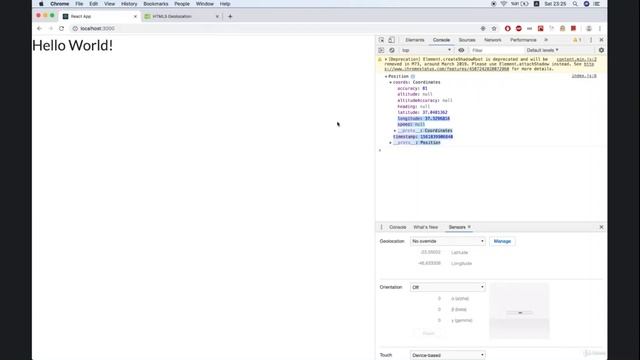Collapse the coords: Coordinates node
Screen dimensions: 640x360
point(391,82)
